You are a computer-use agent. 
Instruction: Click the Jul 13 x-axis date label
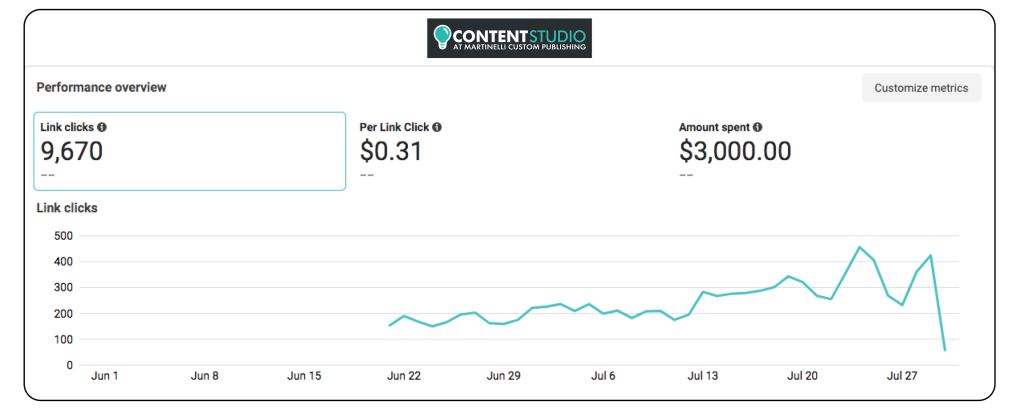(x=703, y=376)
